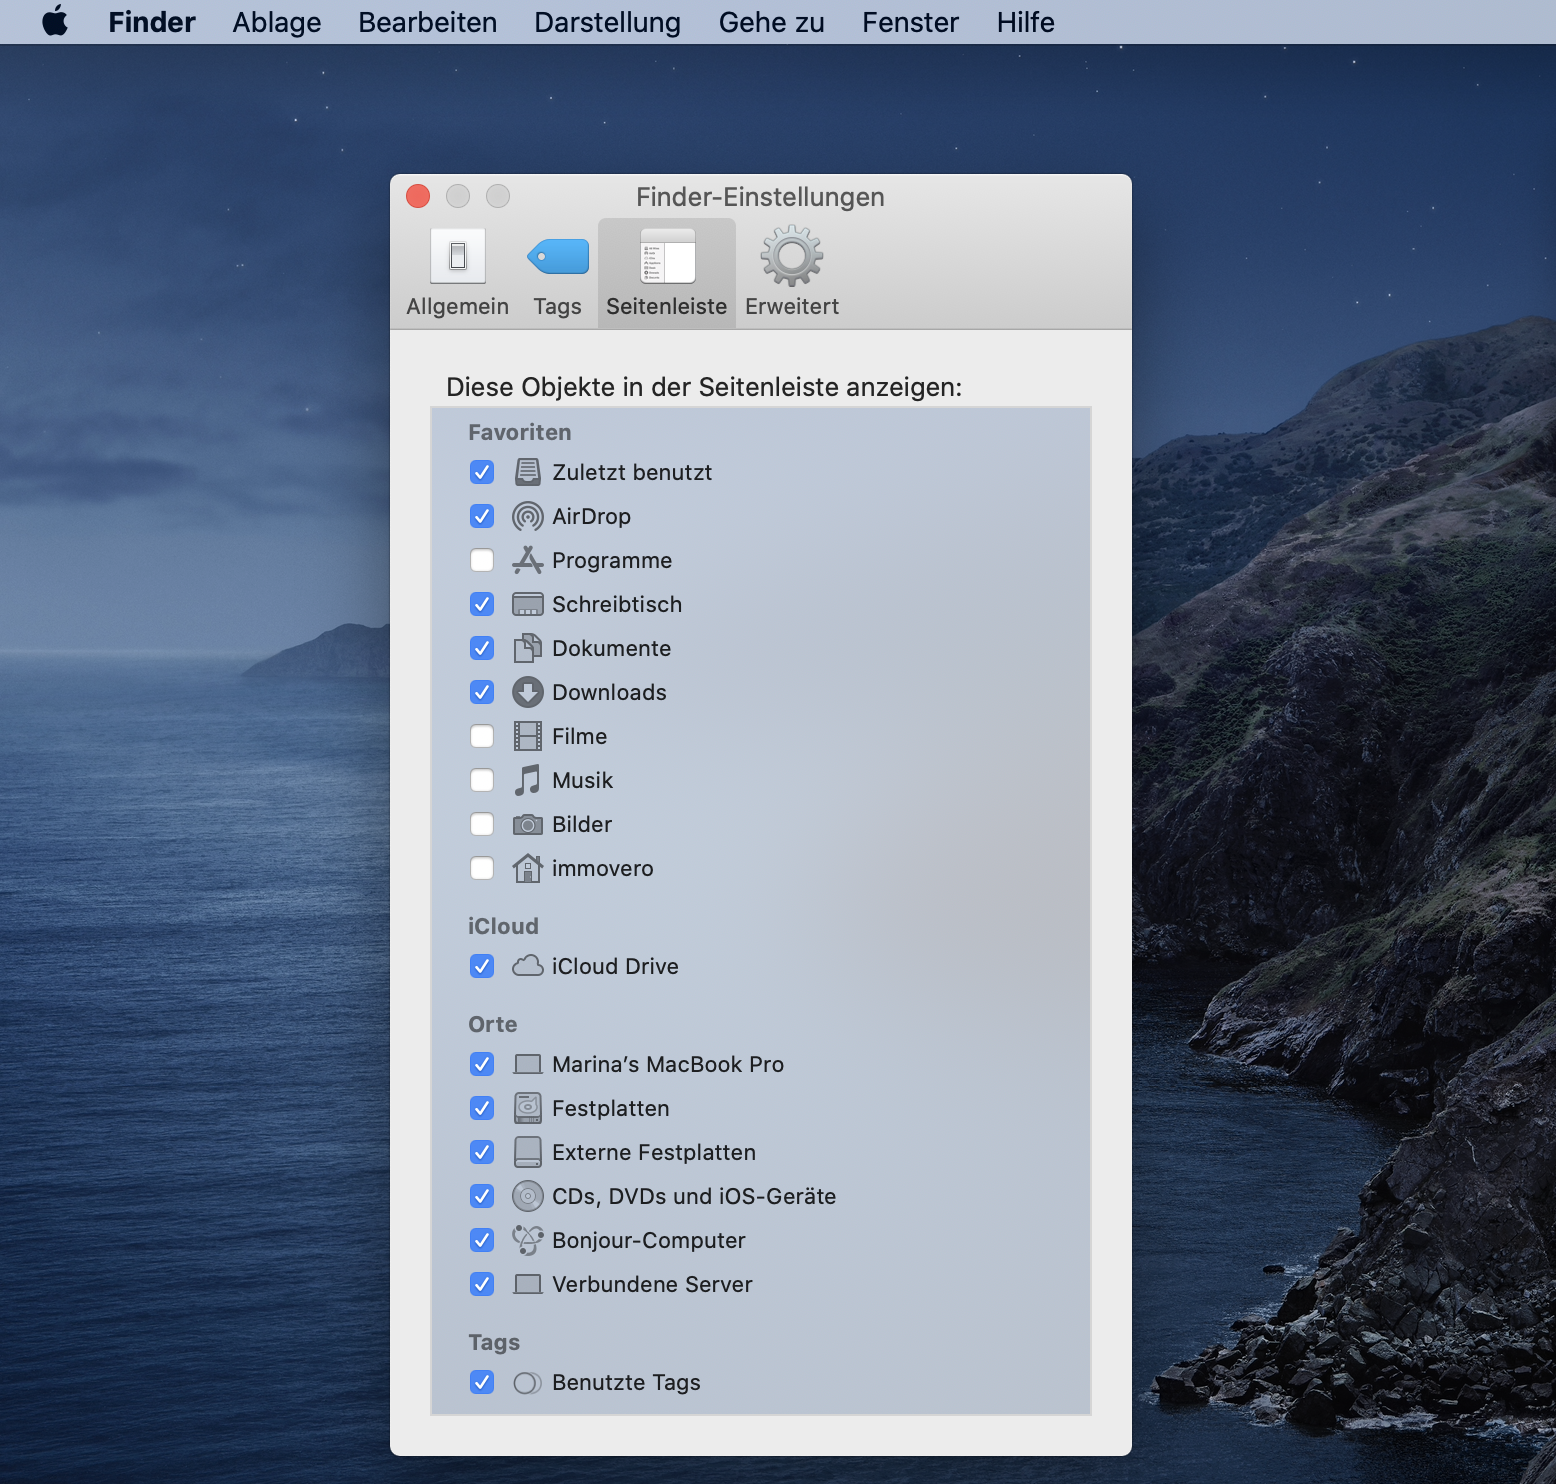1556x1484 pixels.
Task: Click the immovero house icon
Action: [528, 868]
